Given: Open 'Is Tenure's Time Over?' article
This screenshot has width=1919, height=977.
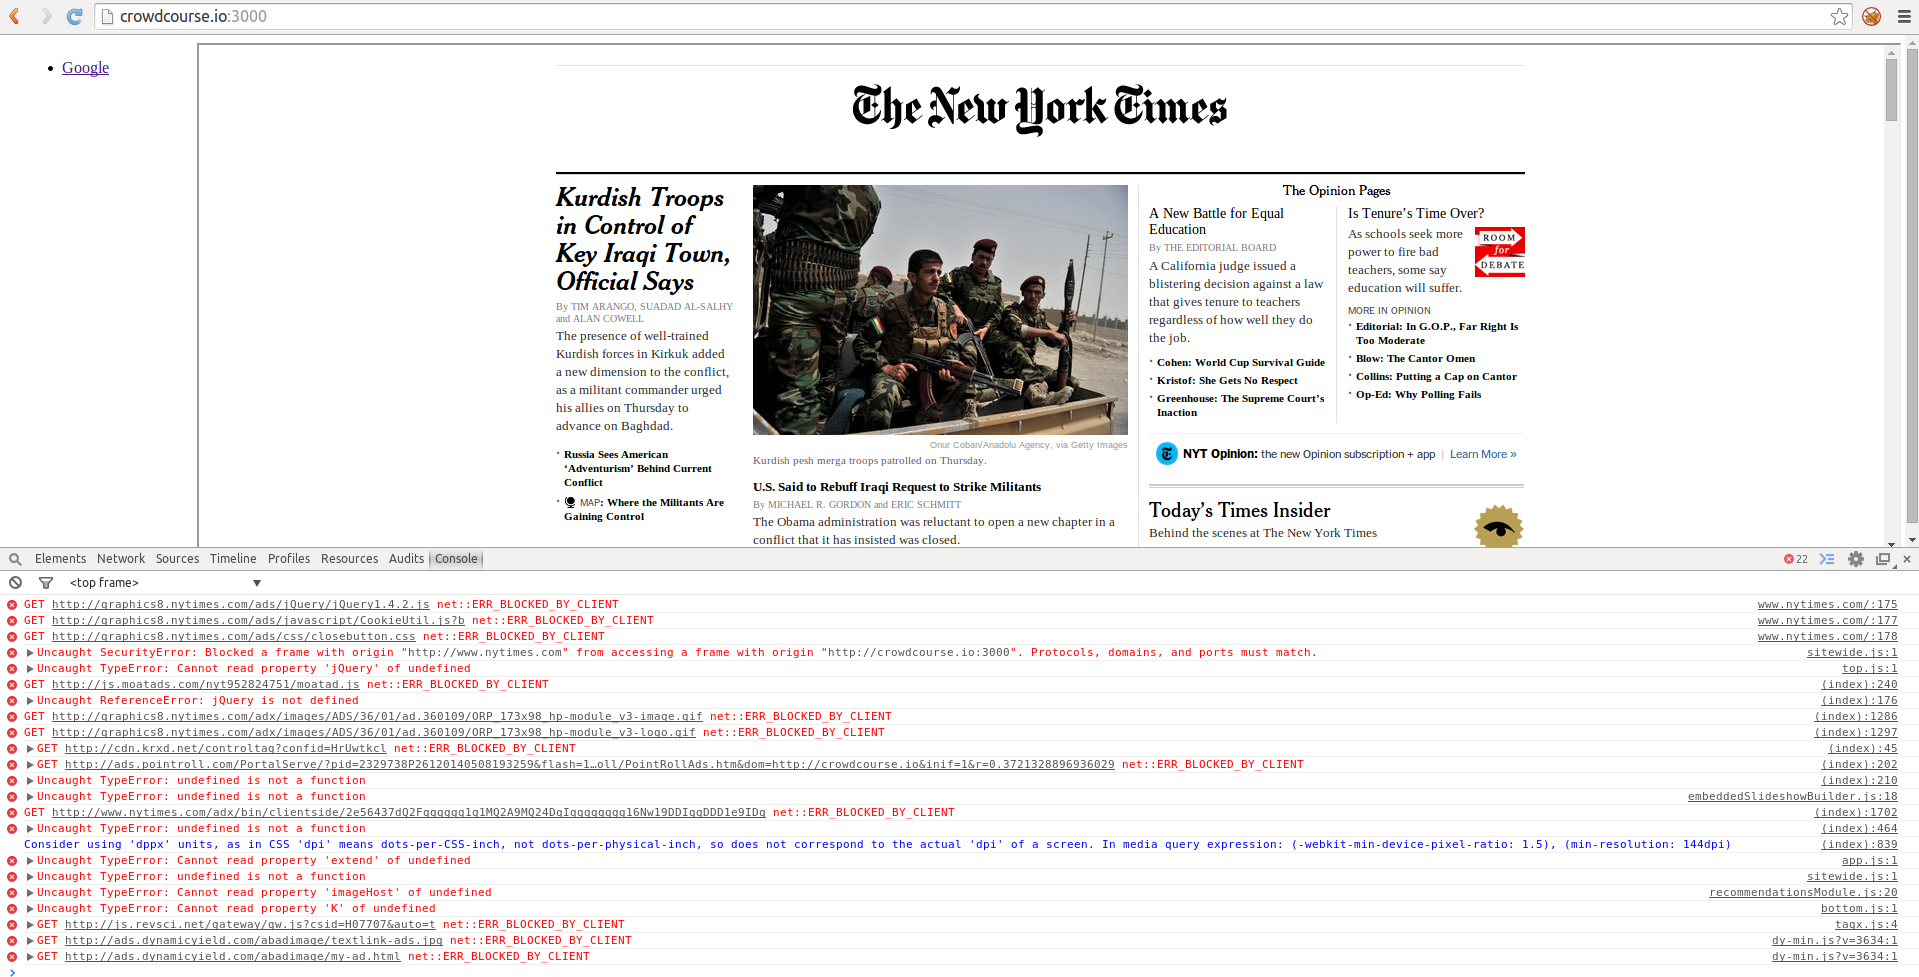Looking at the screenshot, I should 1416,213.
